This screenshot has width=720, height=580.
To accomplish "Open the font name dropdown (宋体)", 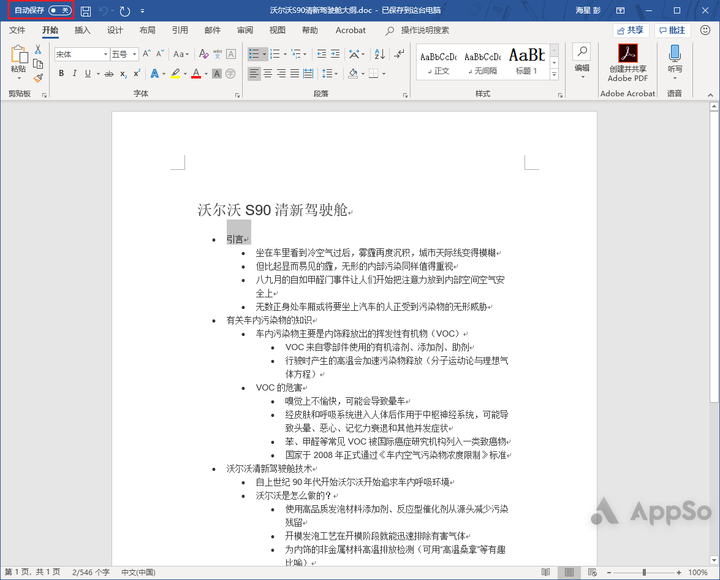I will coord(106,54).
